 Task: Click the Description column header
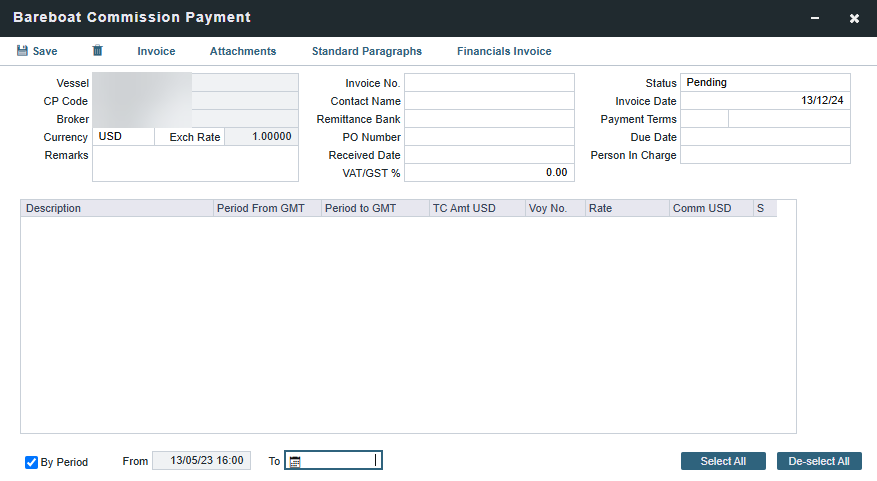pyautogui.click(x=117, y=209)
